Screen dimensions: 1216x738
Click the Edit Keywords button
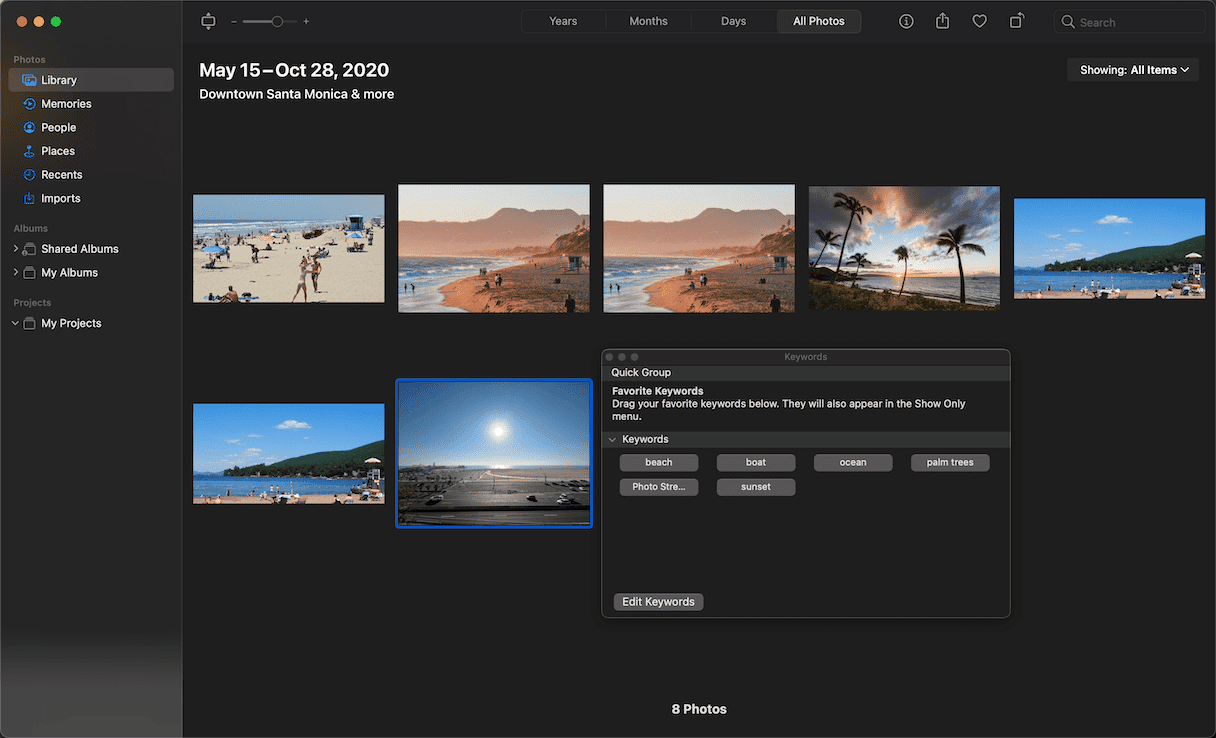coord(658,602)
